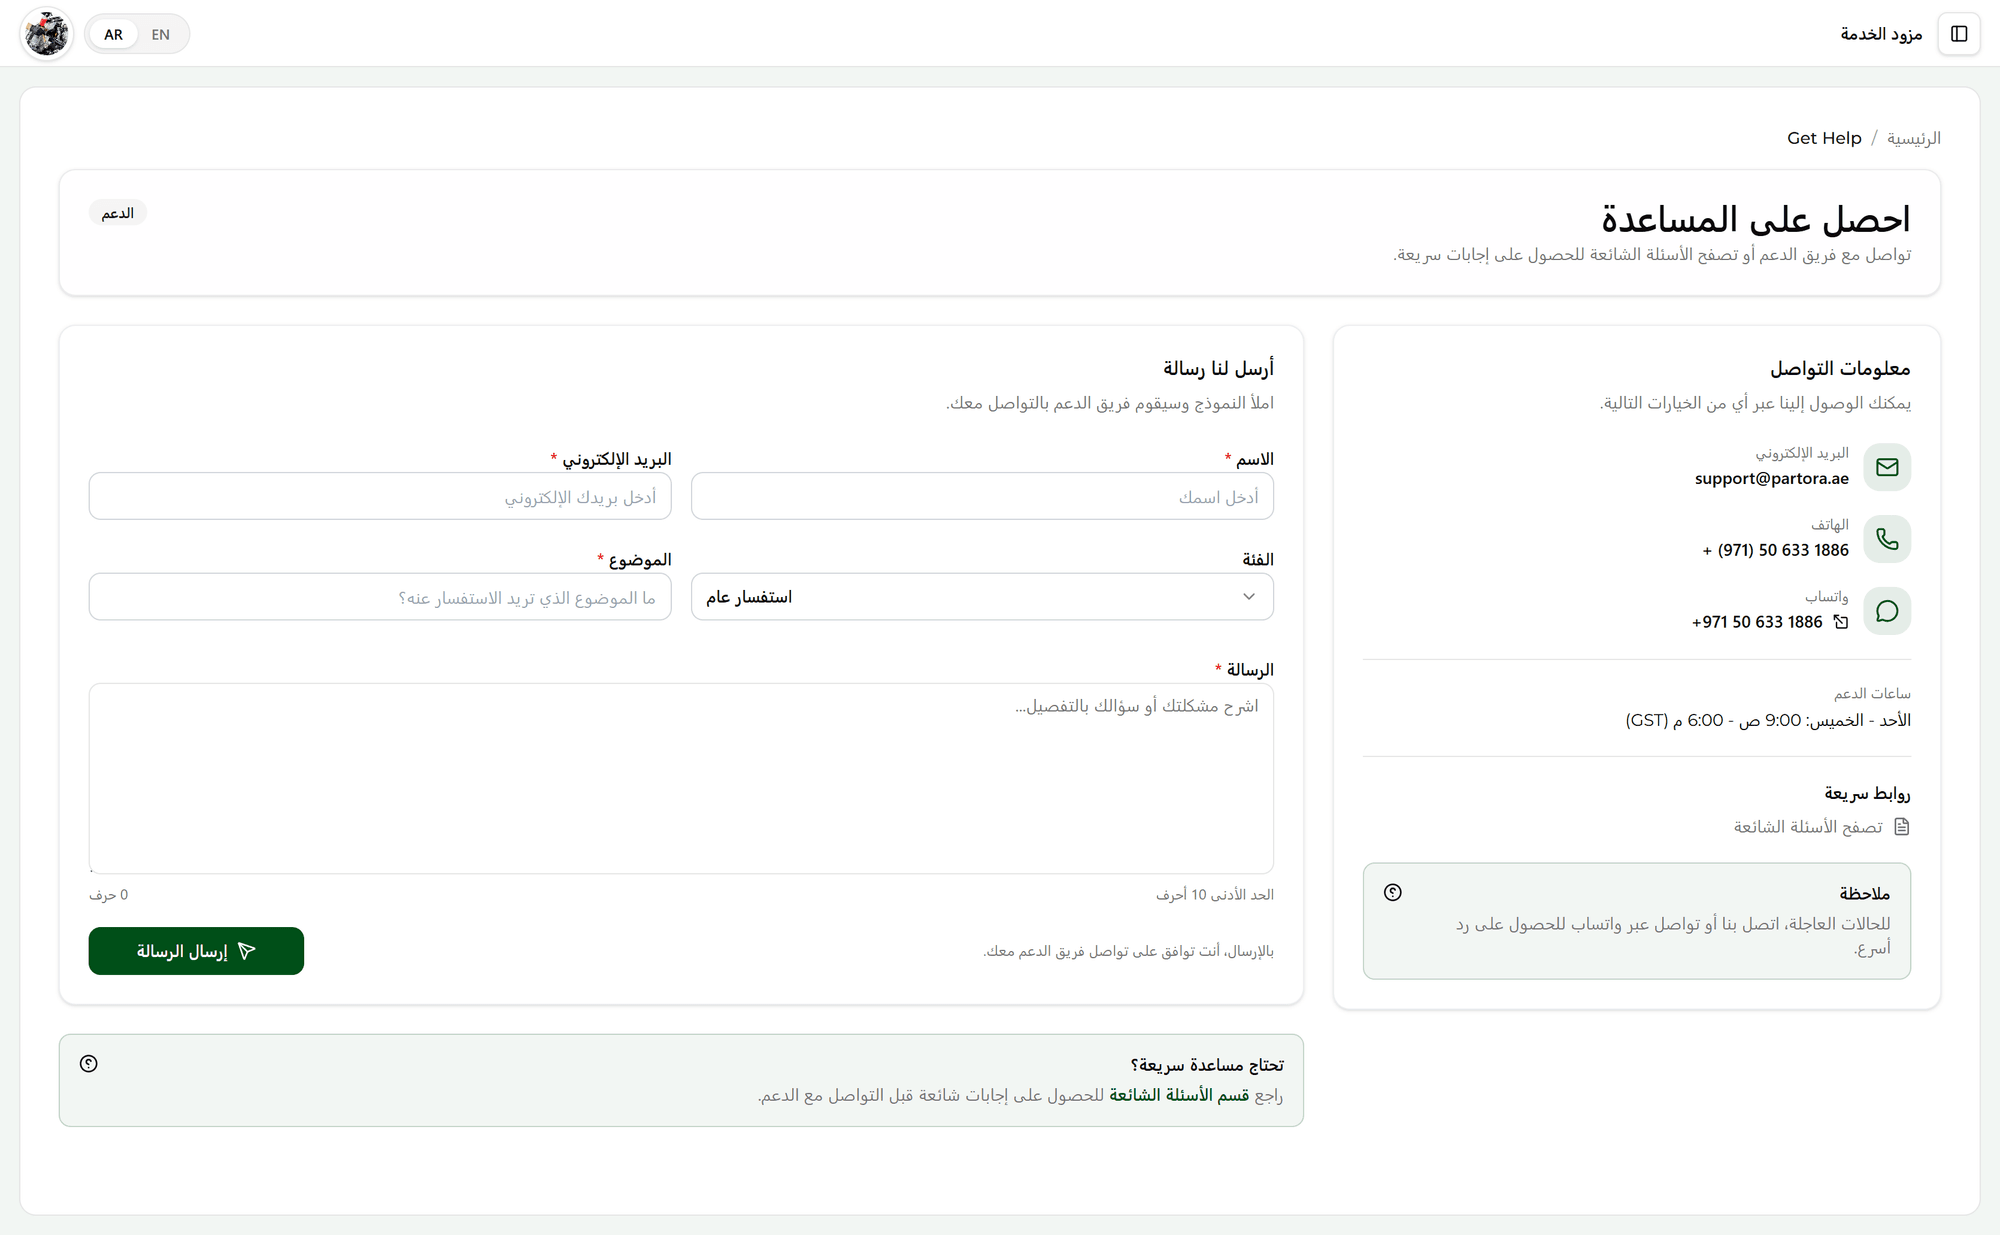Switch language to AR
Image resolution: width=2000 pixels, height=1235 pixels.
[113, 34]
